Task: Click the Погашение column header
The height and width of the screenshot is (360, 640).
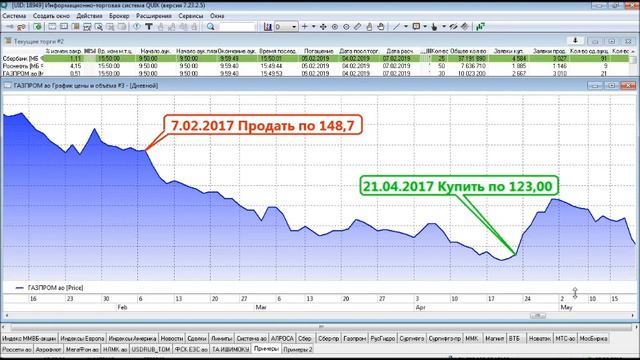Action: pos(318,51)
